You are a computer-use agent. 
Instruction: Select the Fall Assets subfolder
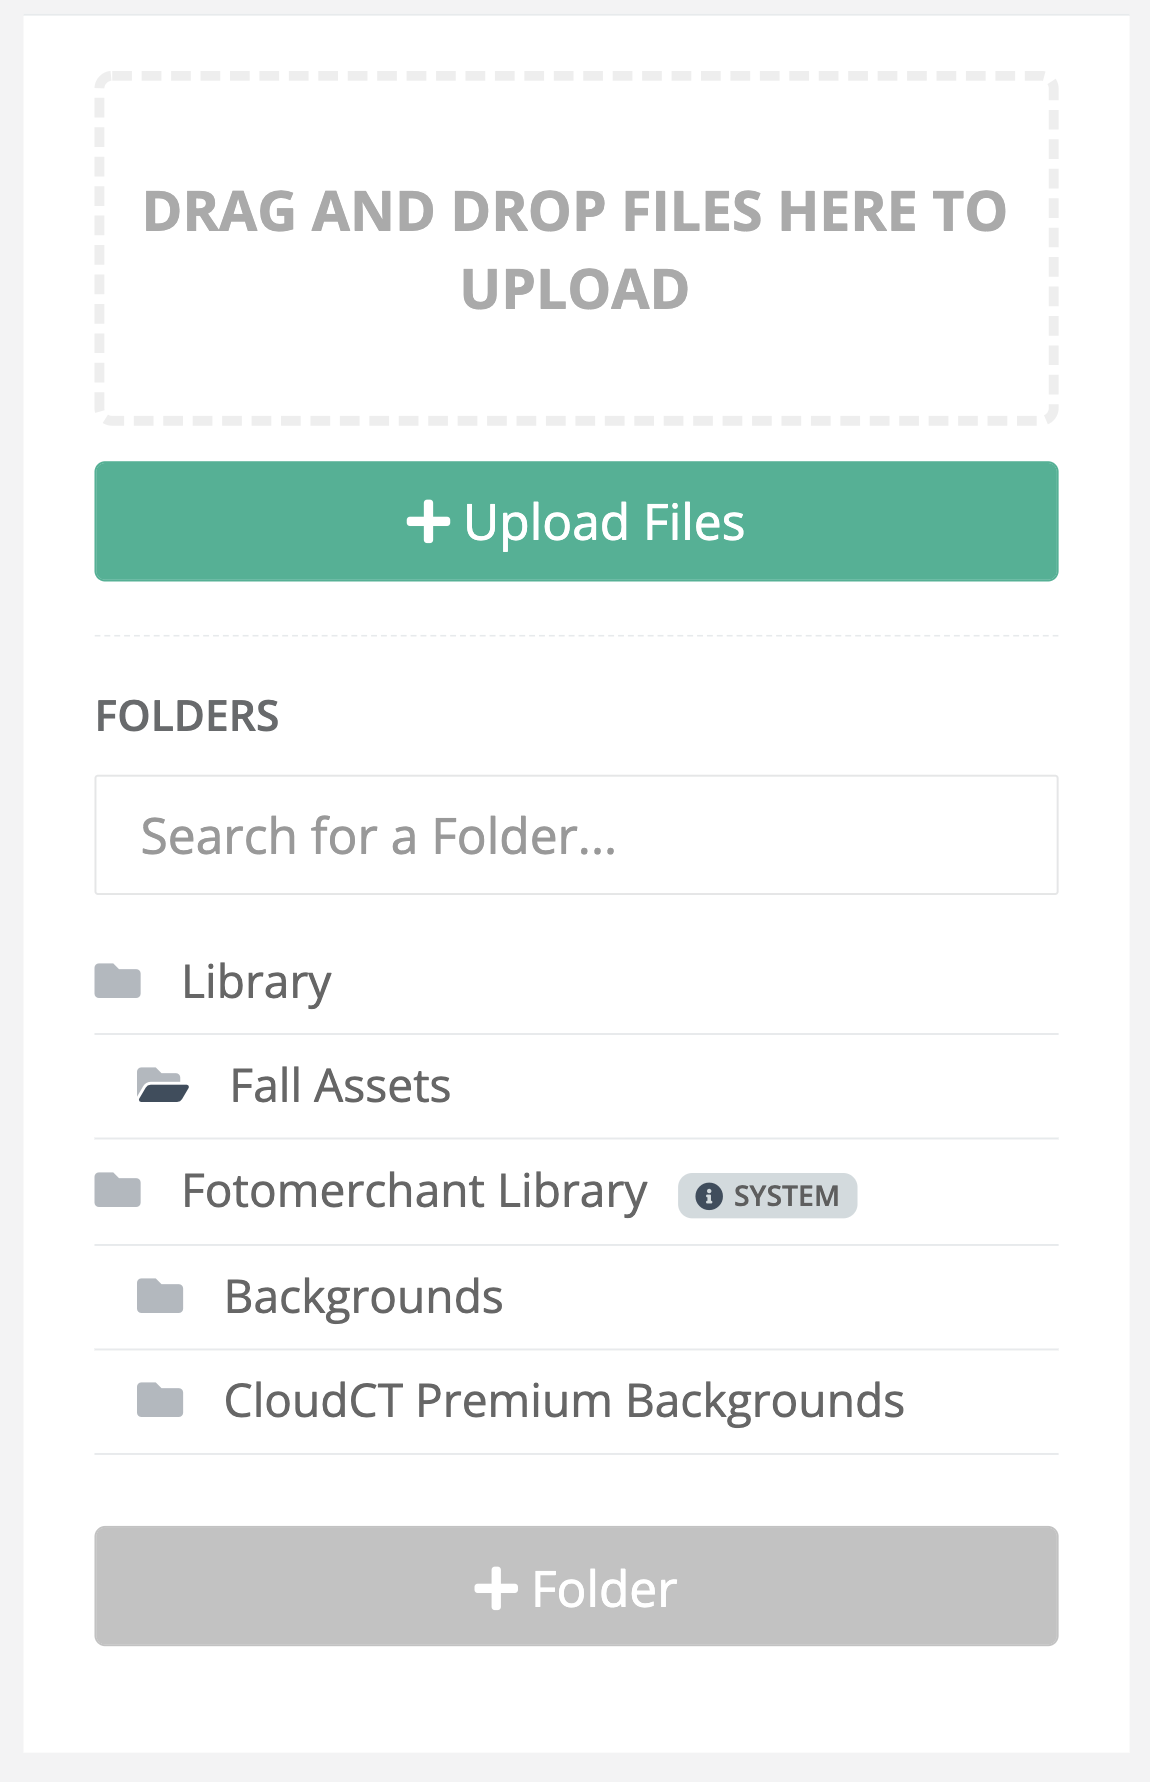tap(340, 1086)
